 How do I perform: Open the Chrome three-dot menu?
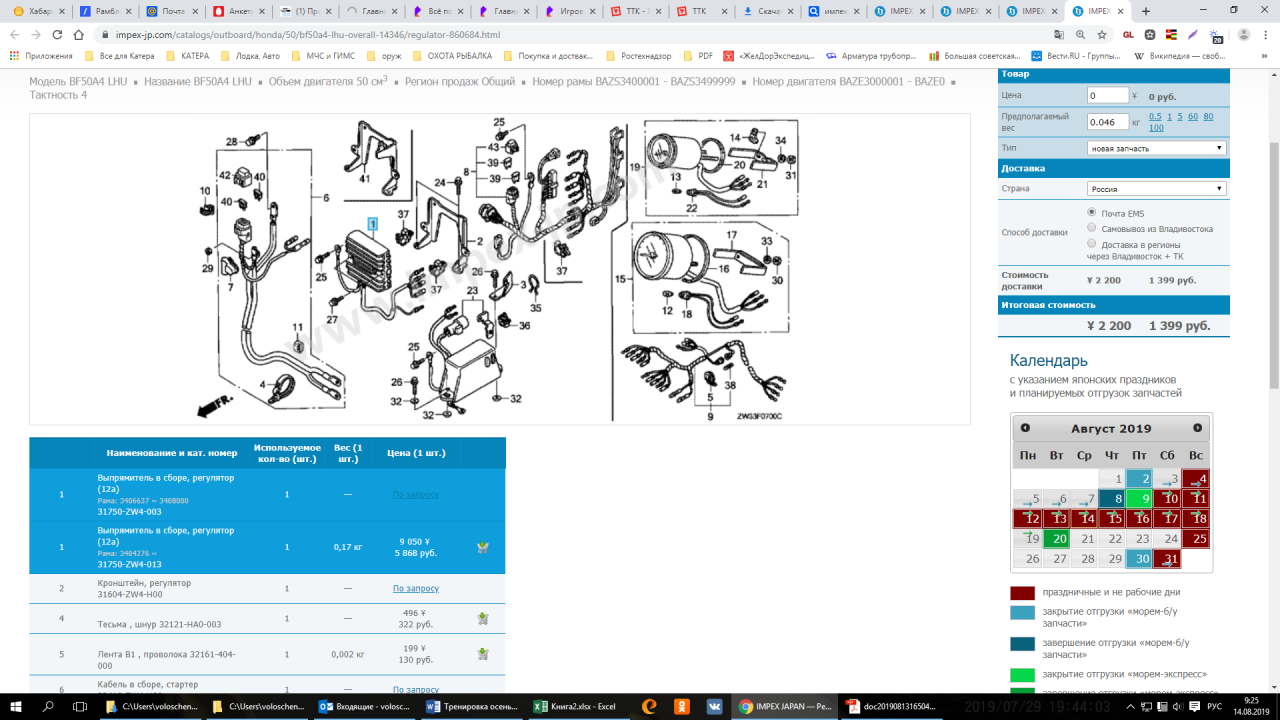(x=1265, y=34)
